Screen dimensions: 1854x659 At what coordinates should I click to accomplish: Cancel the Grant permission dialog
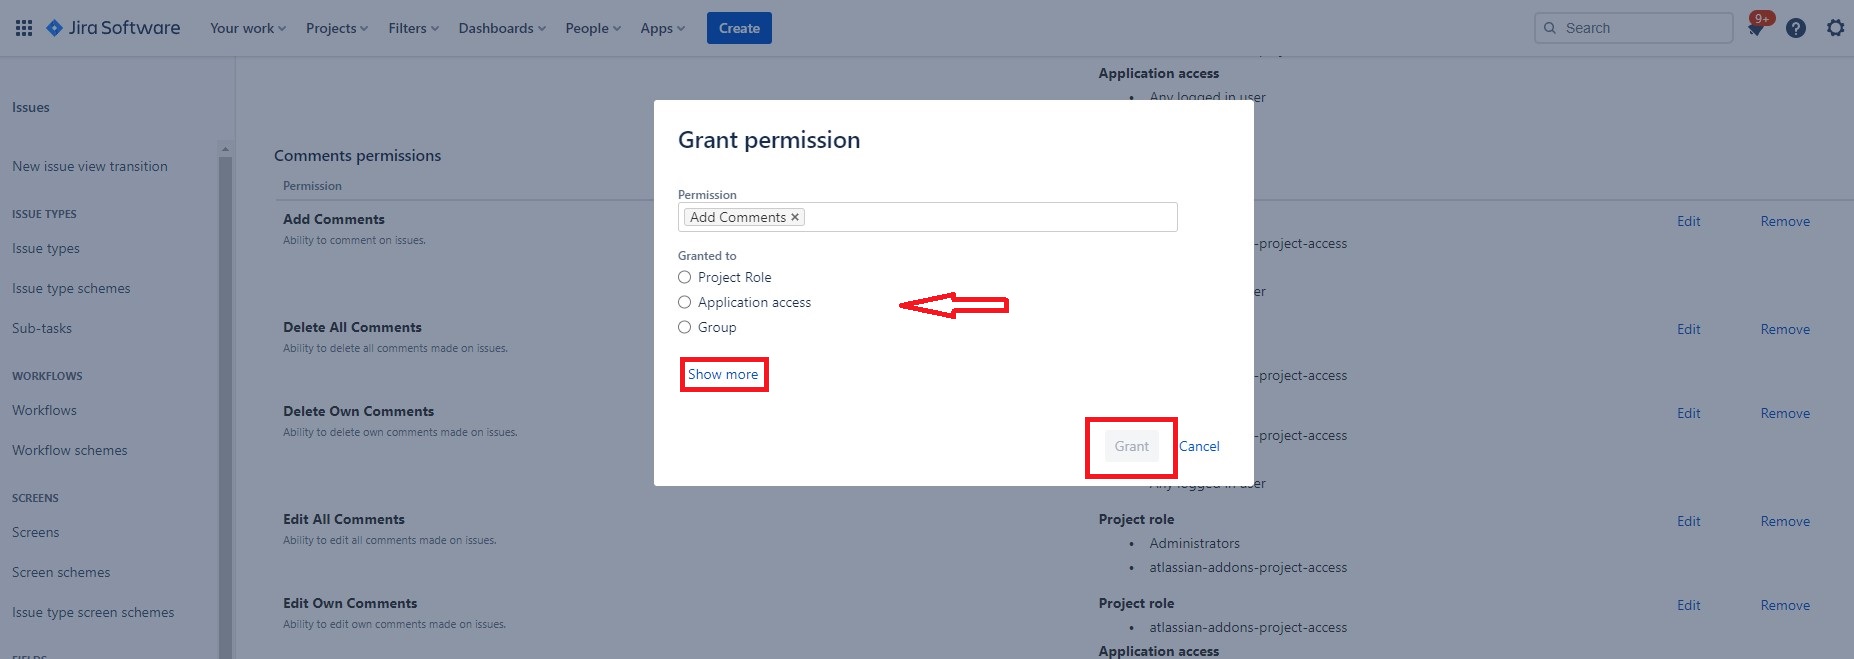point(1199,446)
